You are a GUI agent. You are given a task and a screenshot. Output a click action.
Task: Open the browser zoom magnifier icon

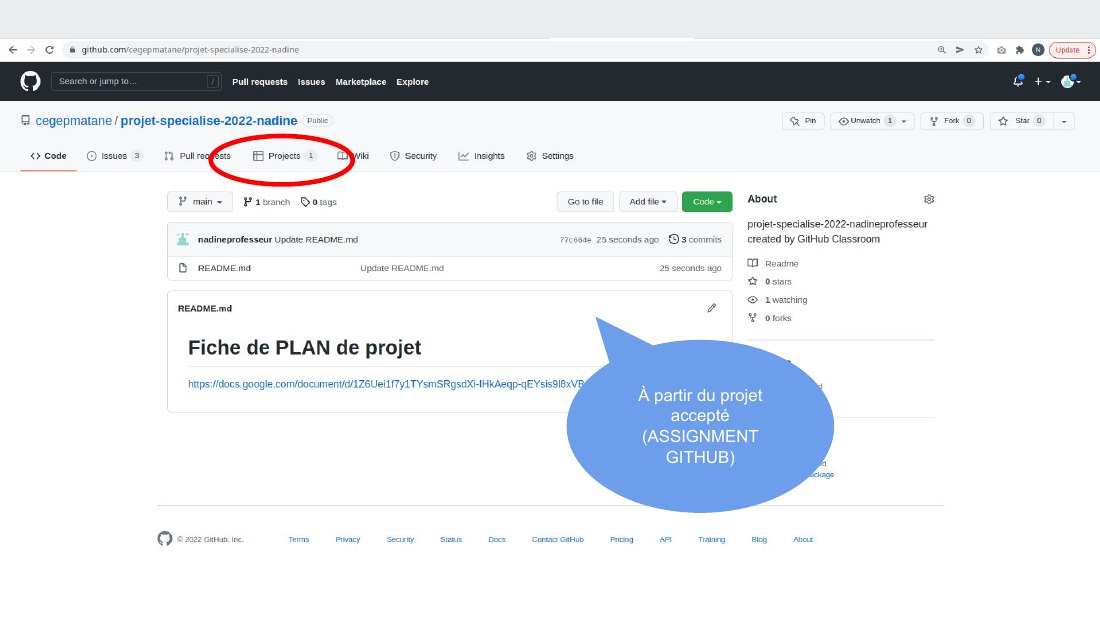(941, 50)
